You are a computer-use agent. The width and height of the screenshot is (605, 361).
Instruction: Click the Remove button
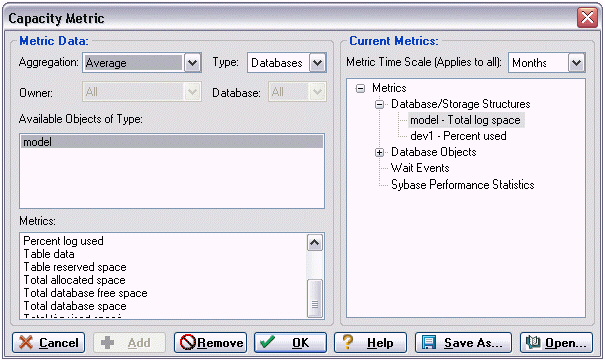(x=211, y=342)
